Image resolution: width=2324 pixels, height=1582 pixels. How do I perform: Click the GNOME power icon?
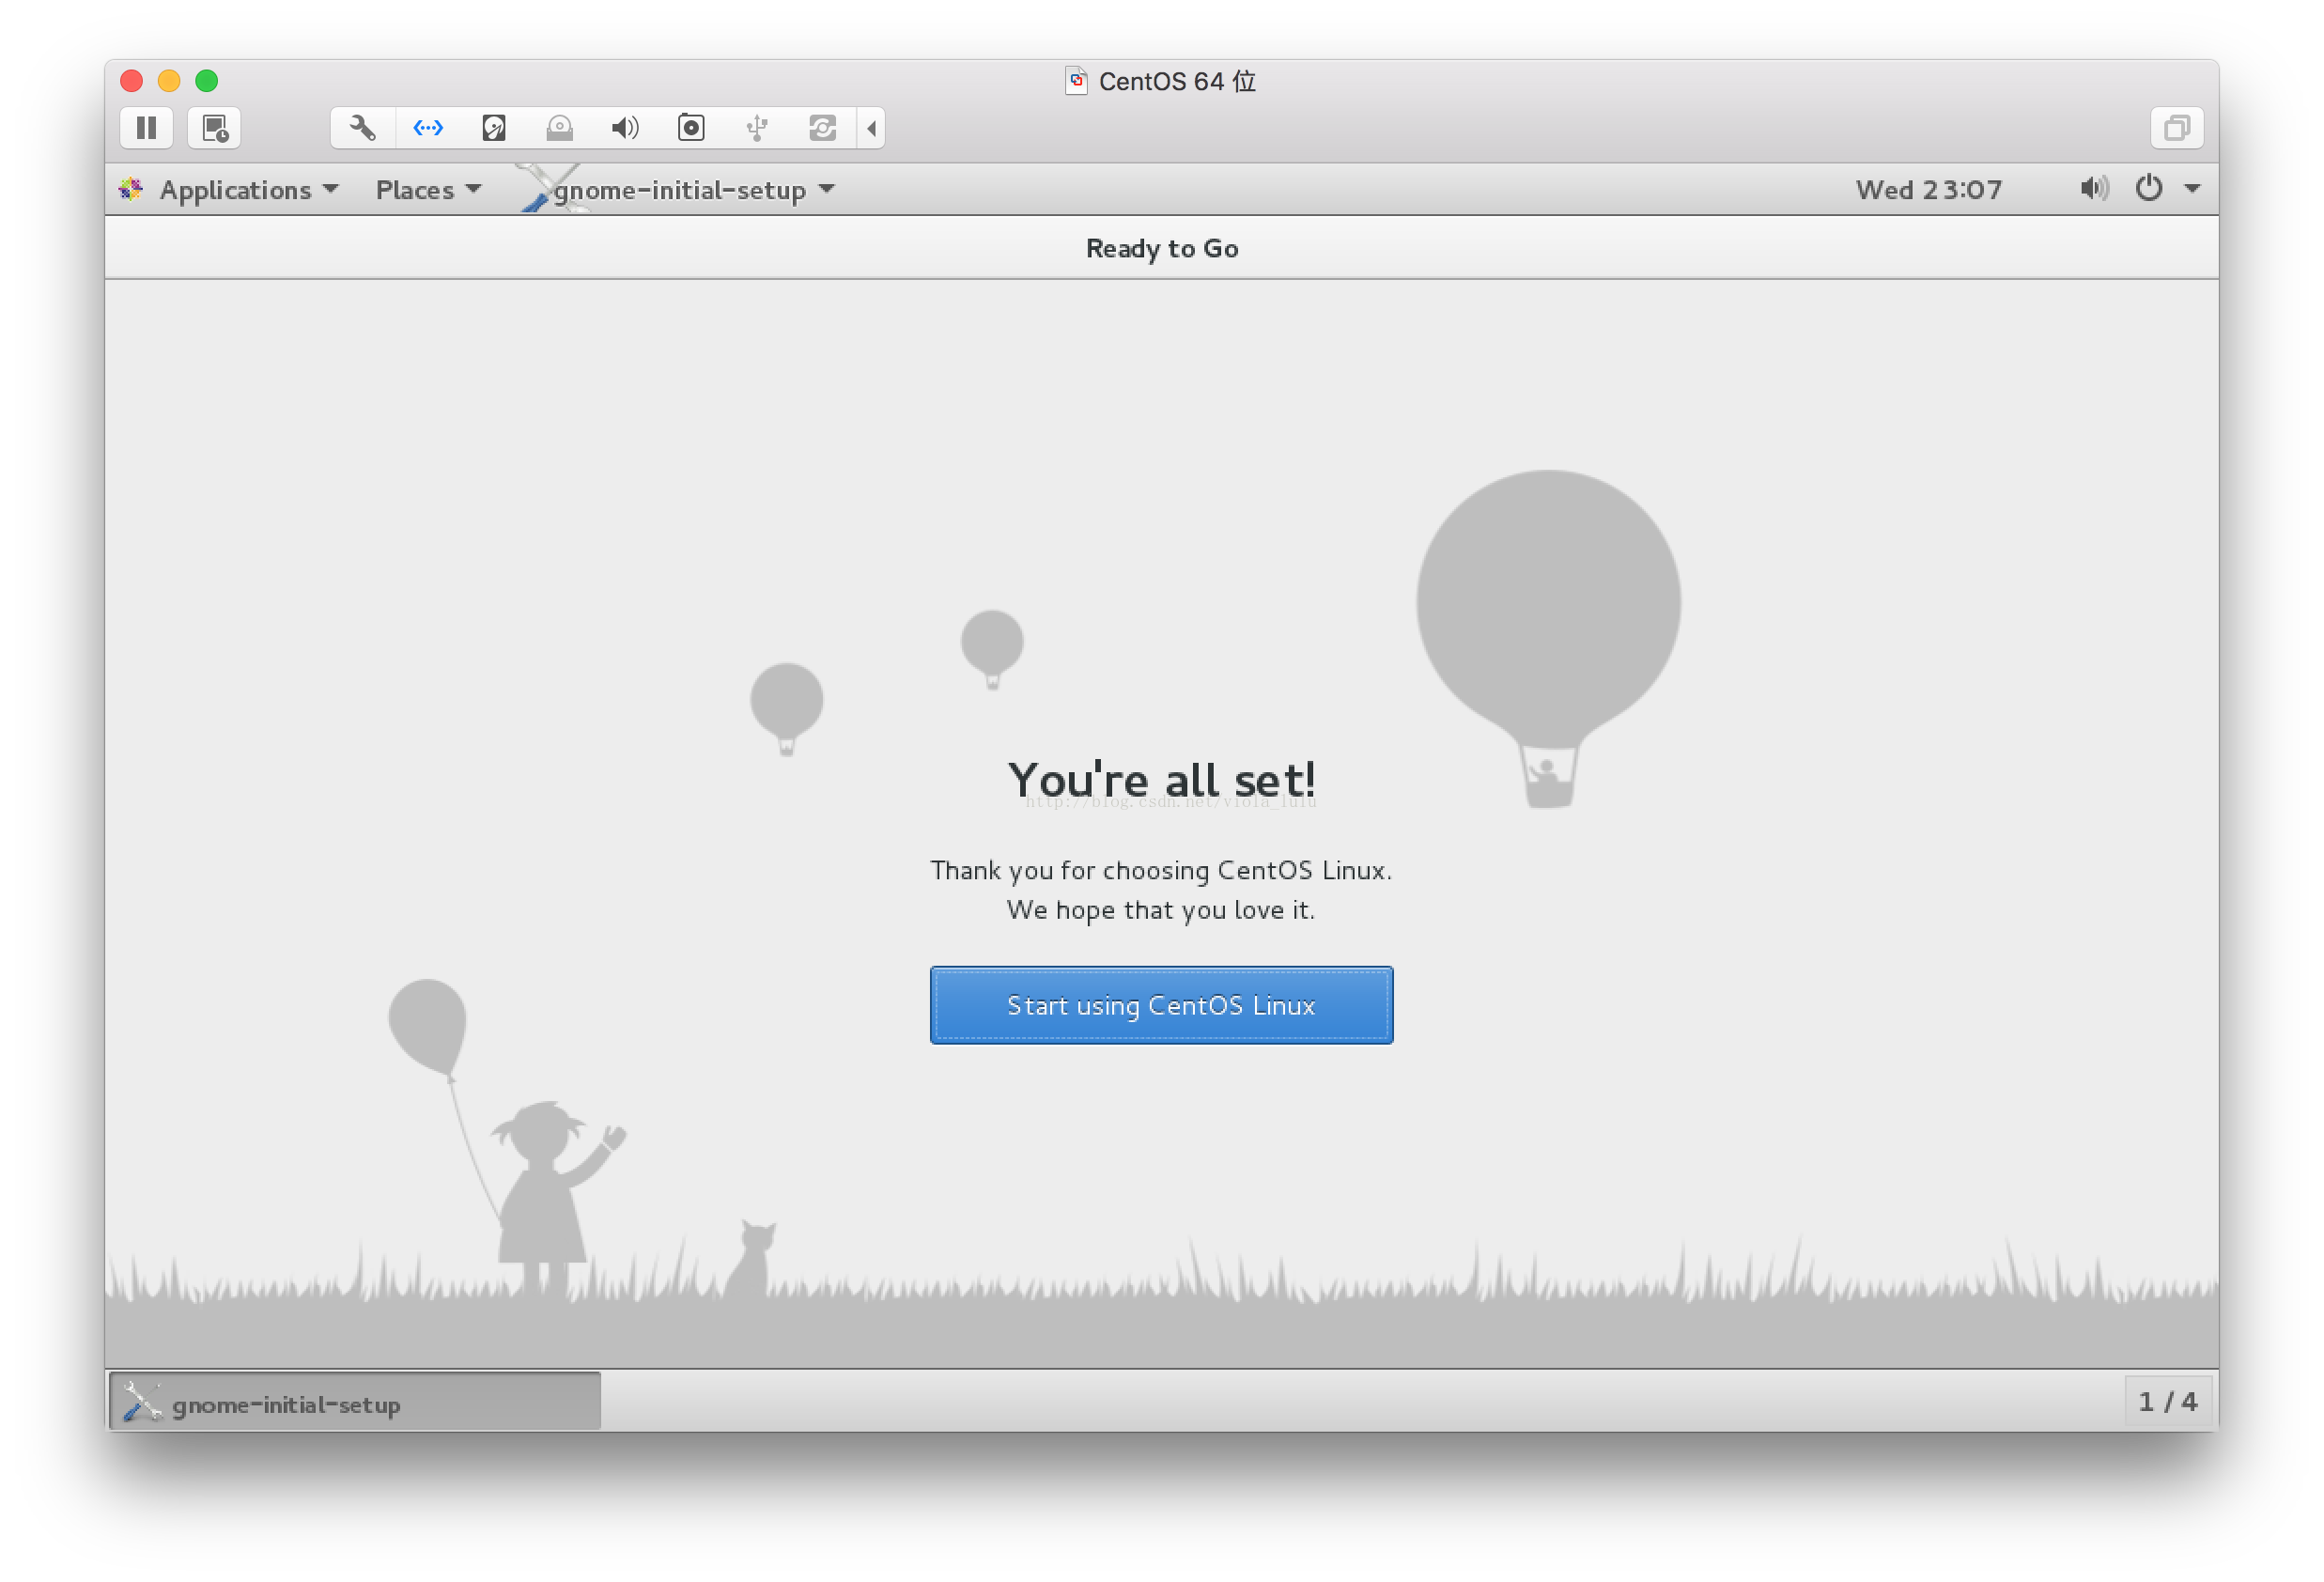tap(2148, 188)
